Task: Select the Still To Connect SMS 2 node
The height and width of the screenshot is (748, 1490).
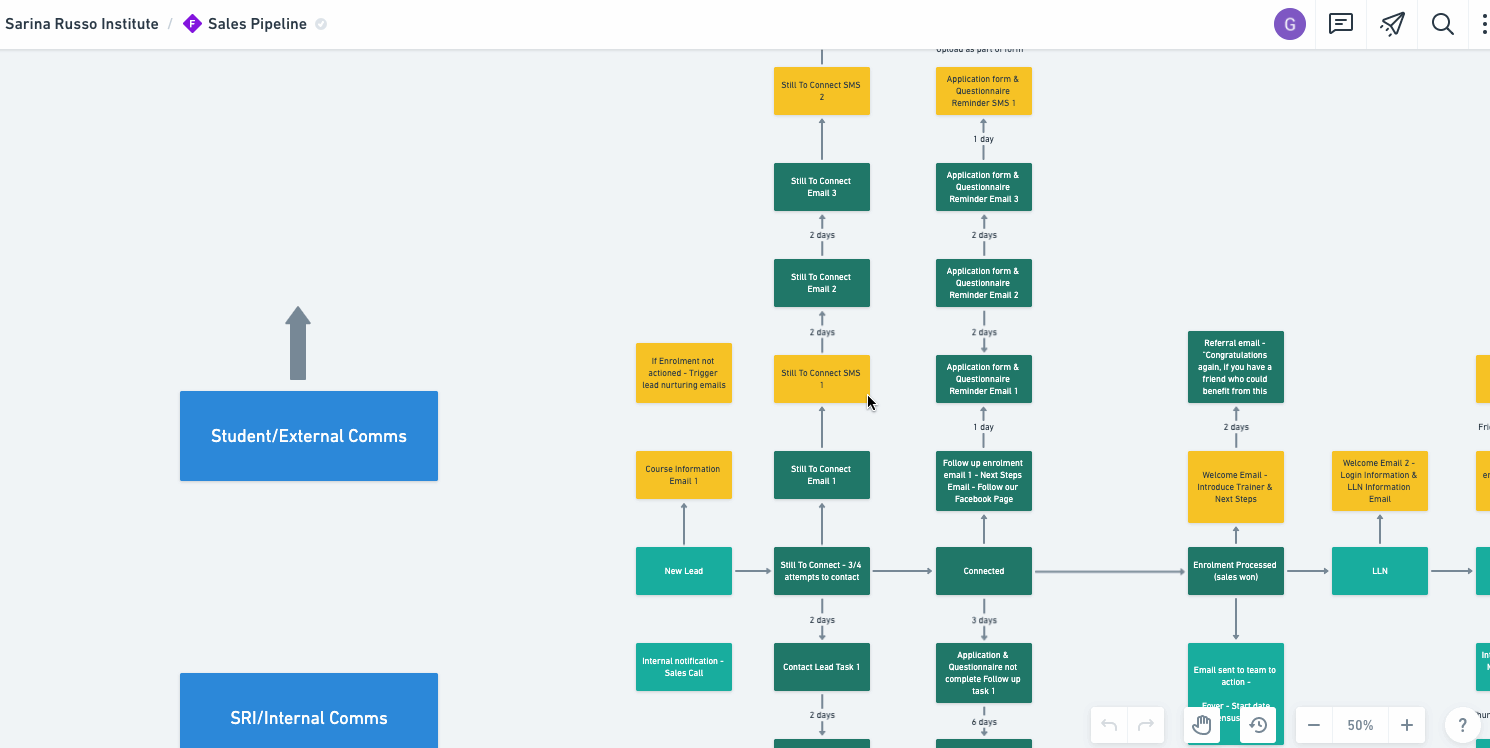Action: point(822,91)
